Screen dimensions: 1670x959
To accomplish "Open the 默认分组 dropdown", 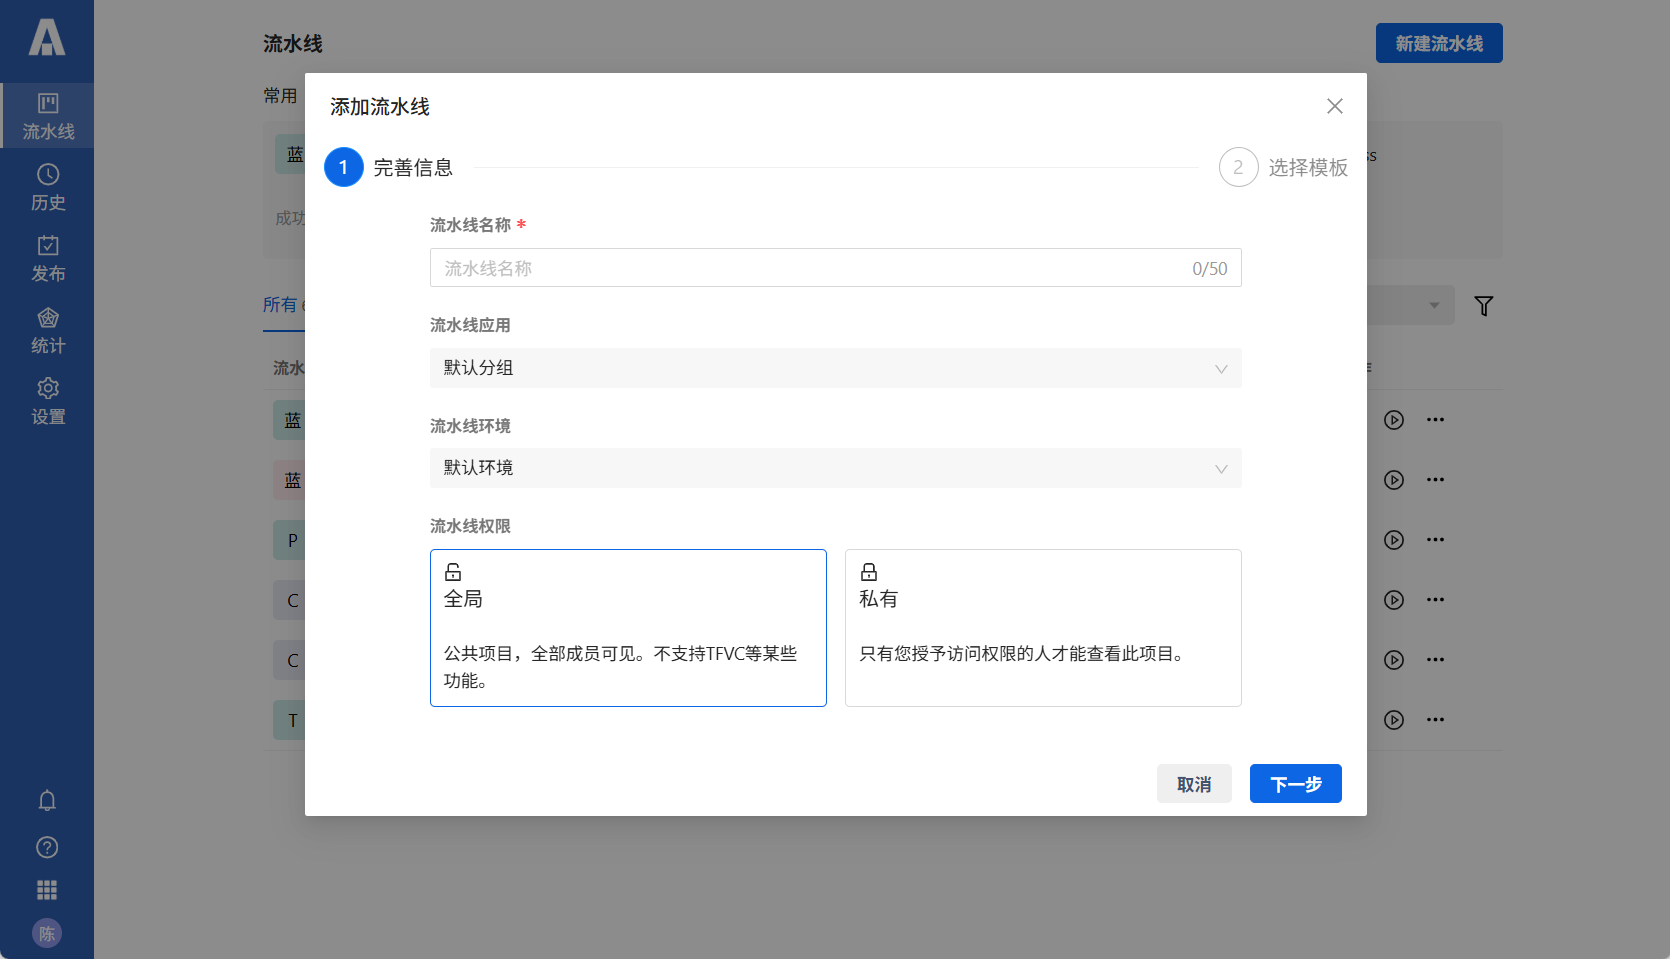I will 836,368.
